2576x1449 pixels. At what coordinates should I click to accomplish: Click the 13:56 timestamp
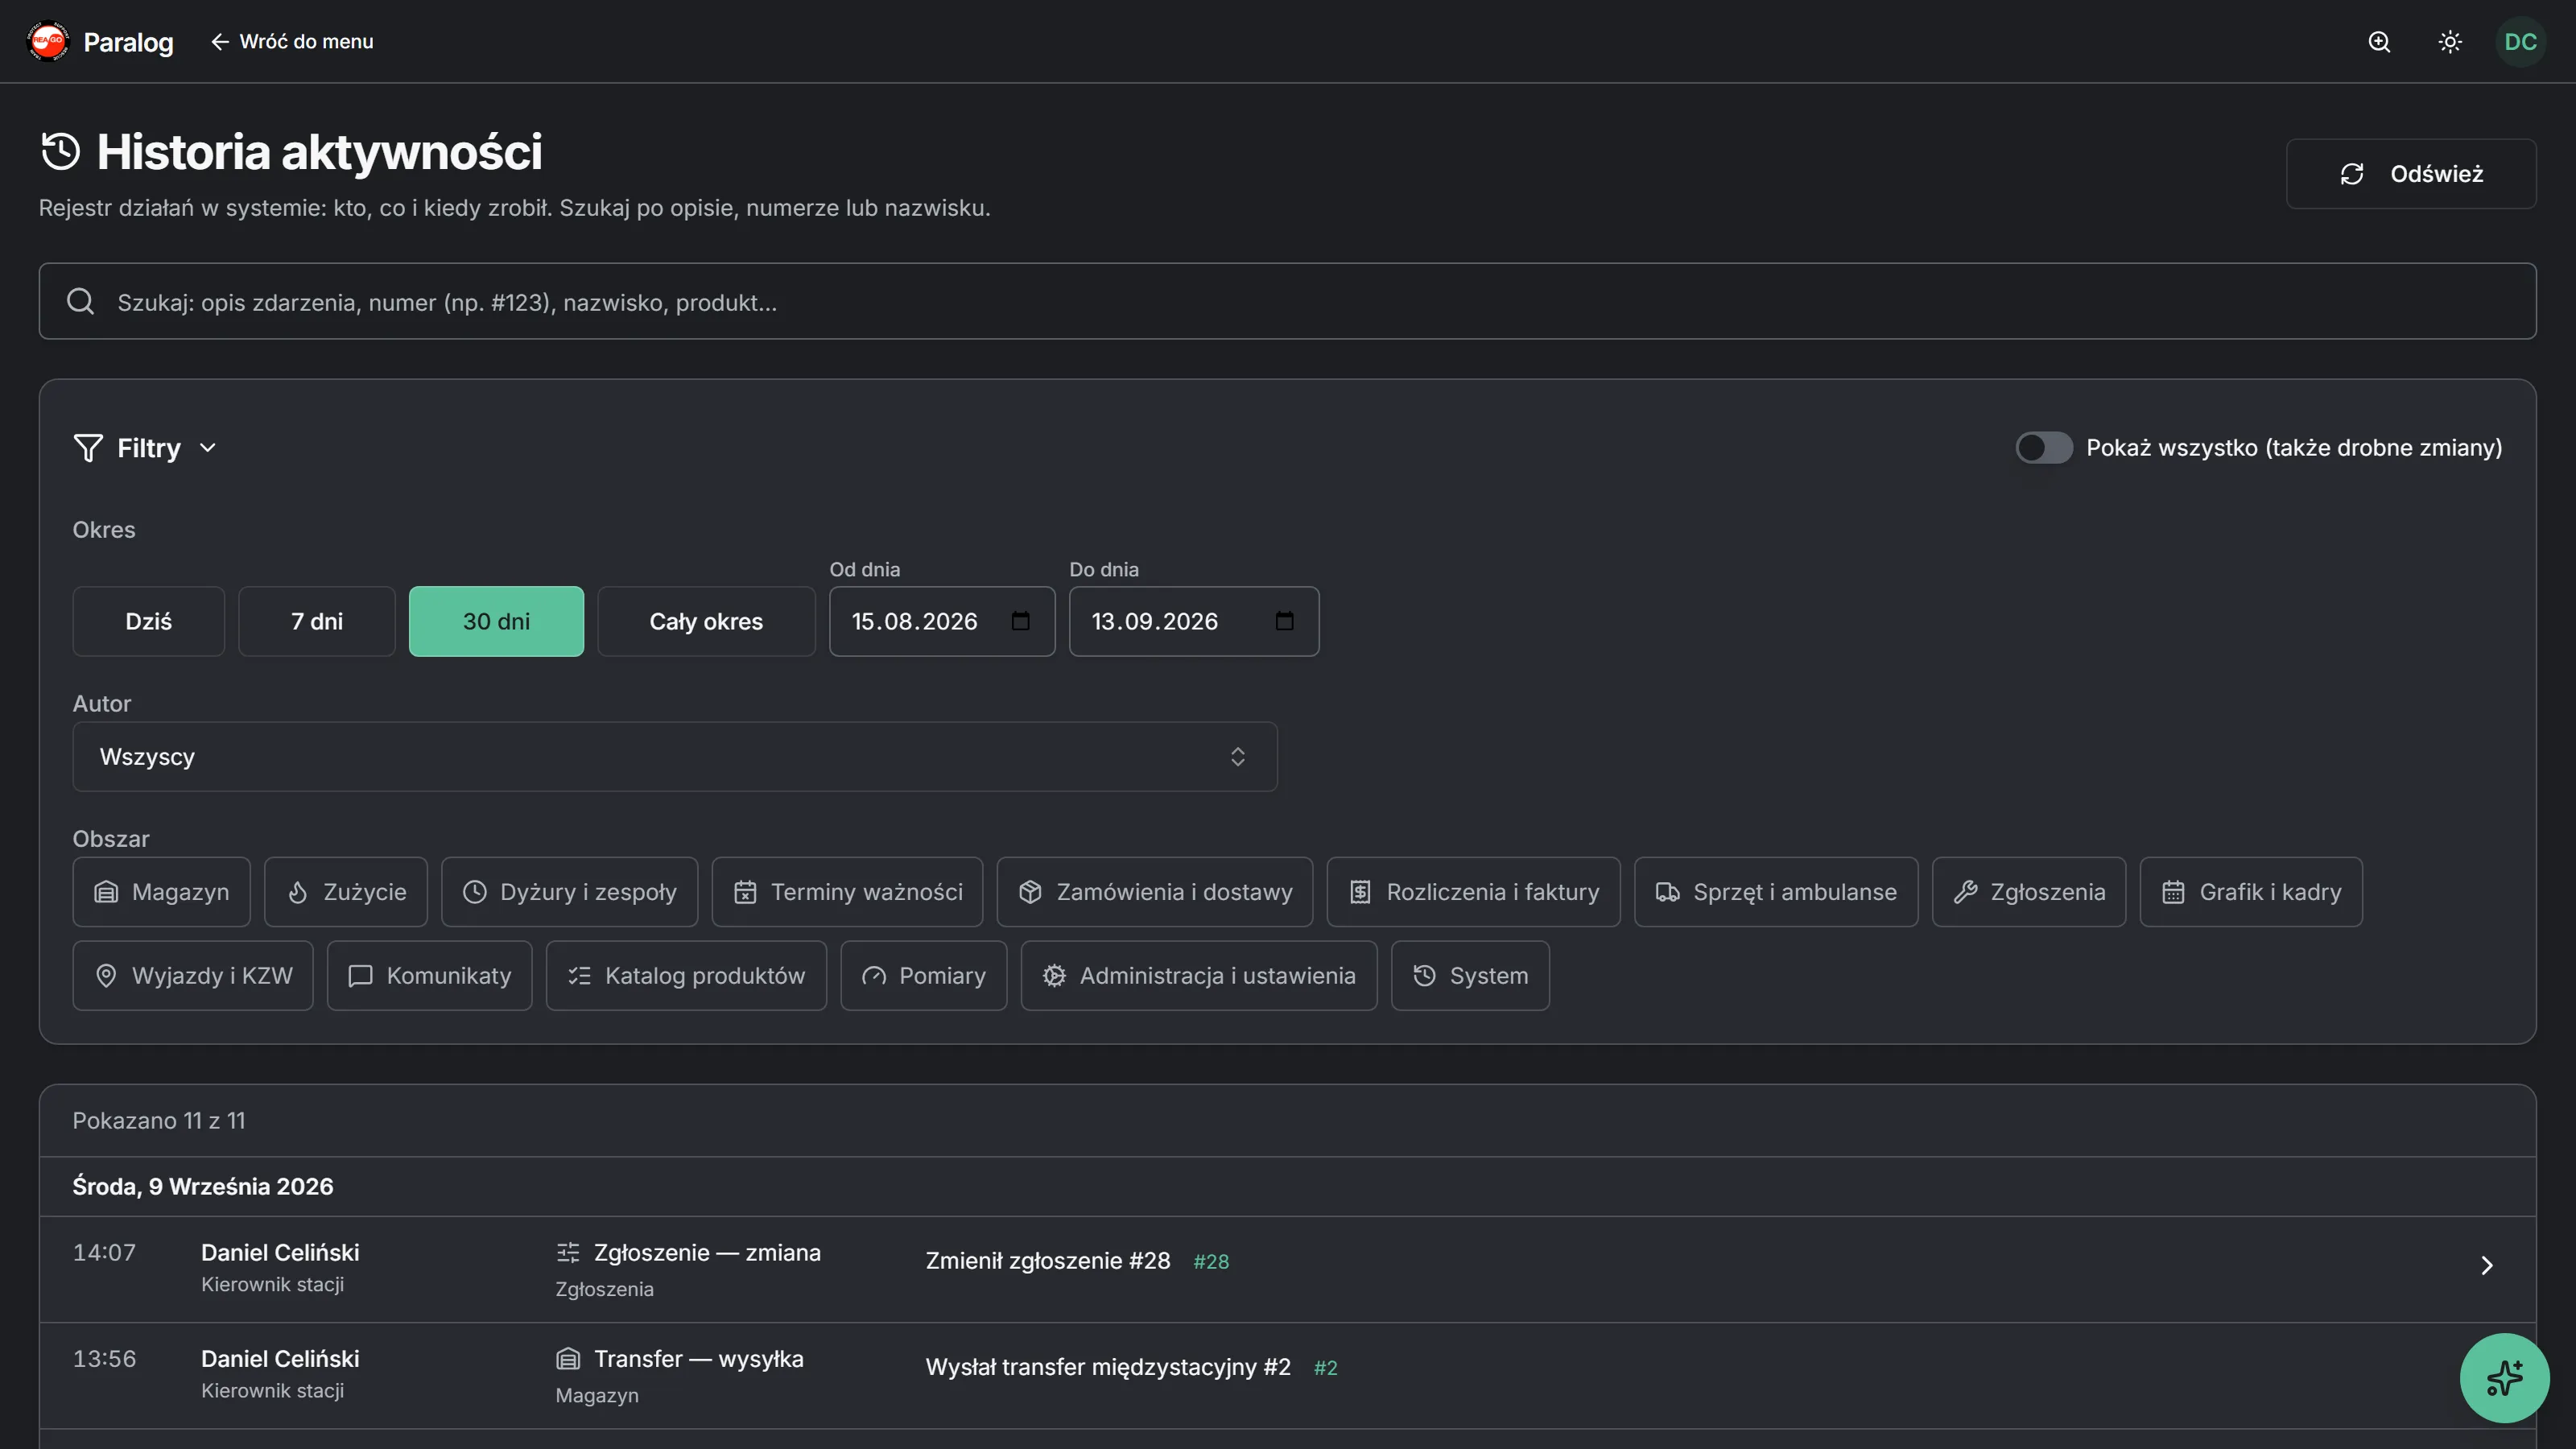coord(104,1358)
